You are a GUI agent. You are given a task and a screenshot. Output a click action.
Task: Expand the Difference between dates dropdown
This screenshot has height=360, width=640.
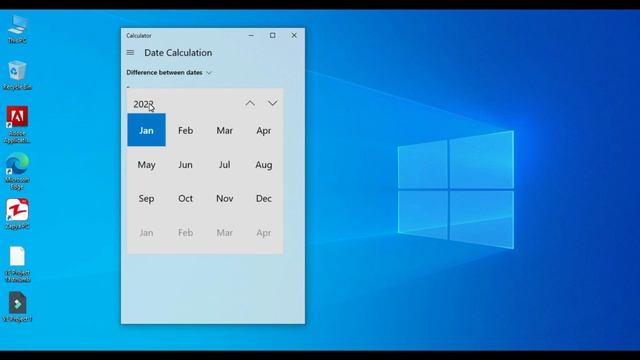pos(169,73)
